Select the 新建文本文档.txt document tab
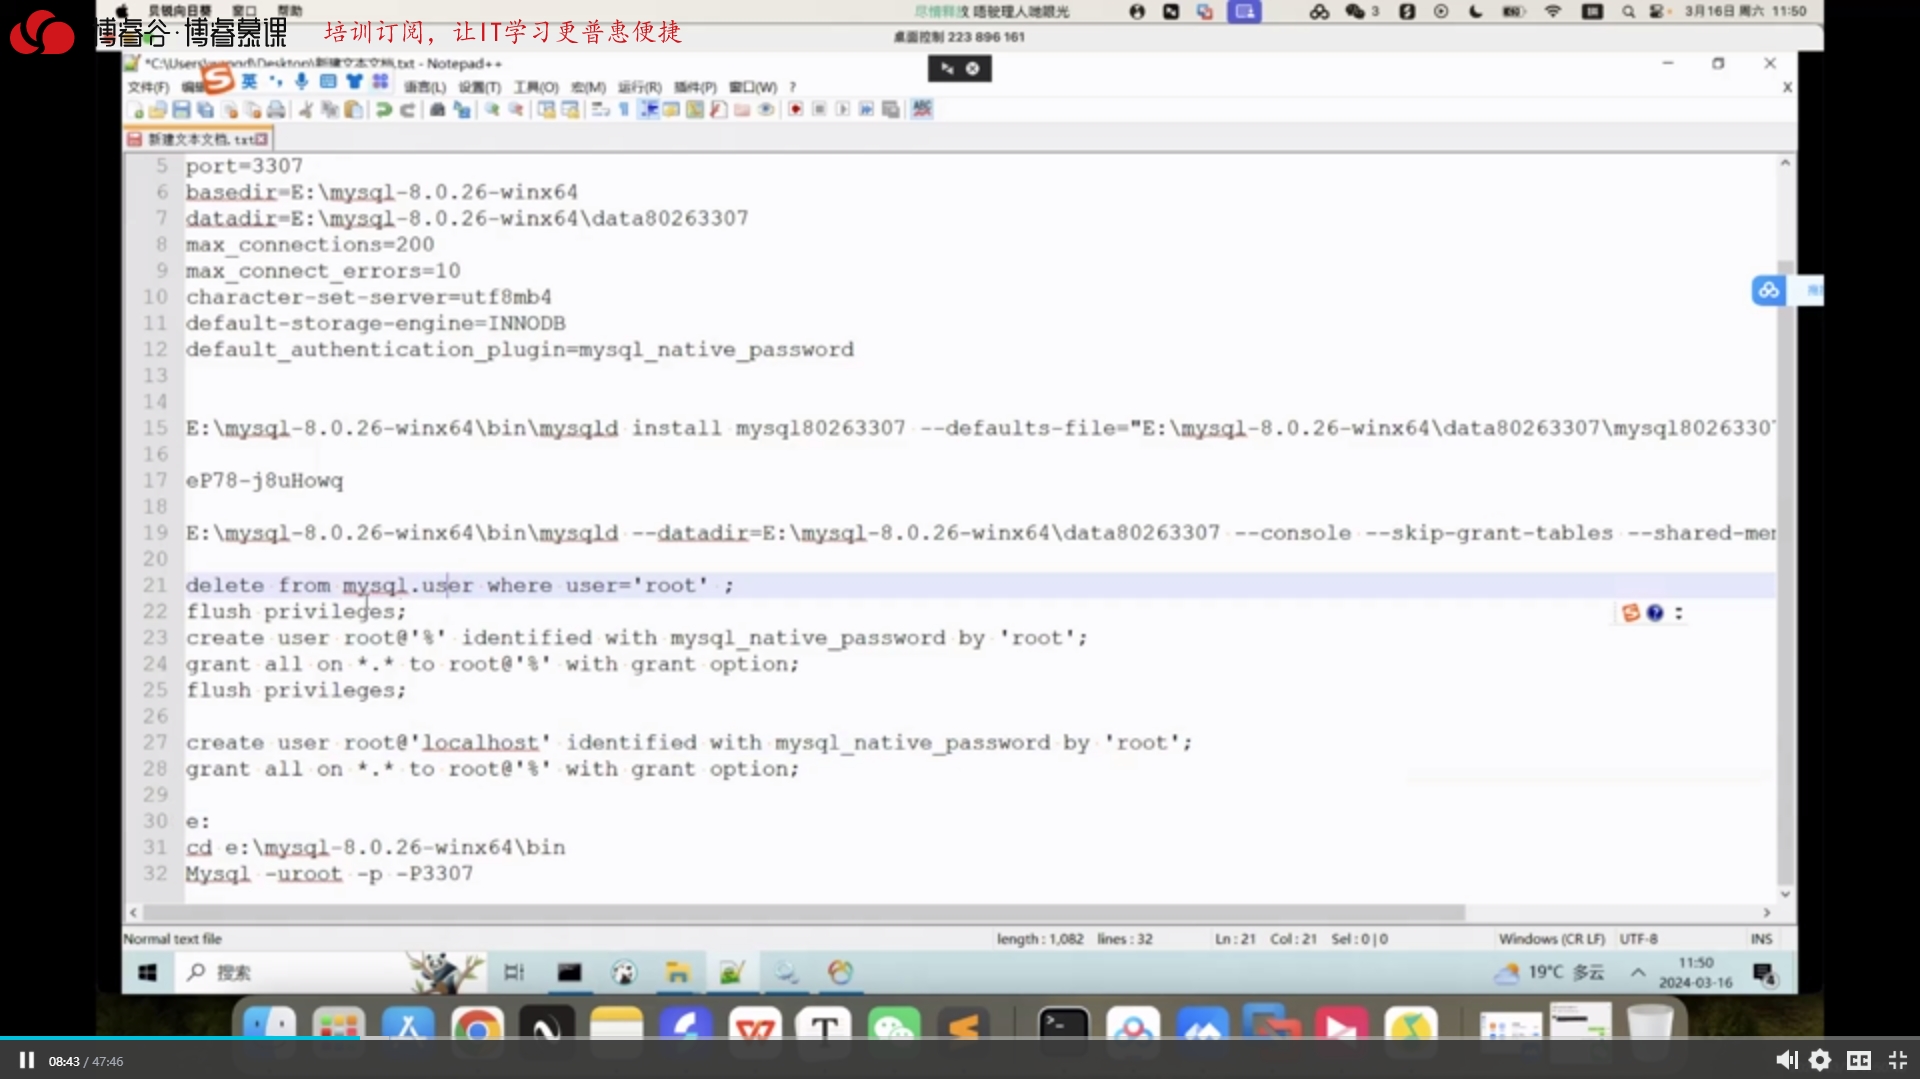 [198, 139]
